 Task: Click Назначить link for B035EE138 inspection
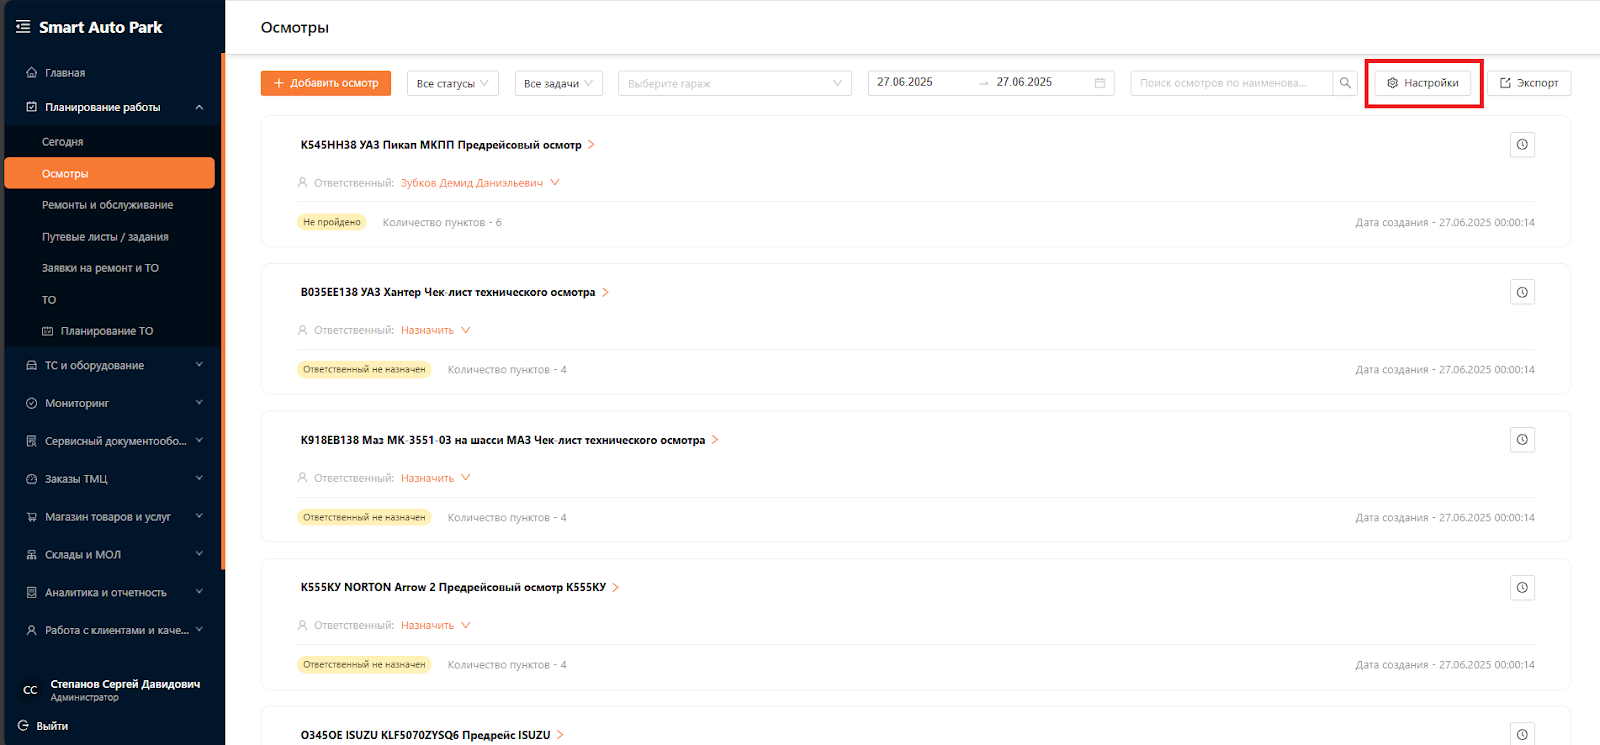(x=428, y=330)
